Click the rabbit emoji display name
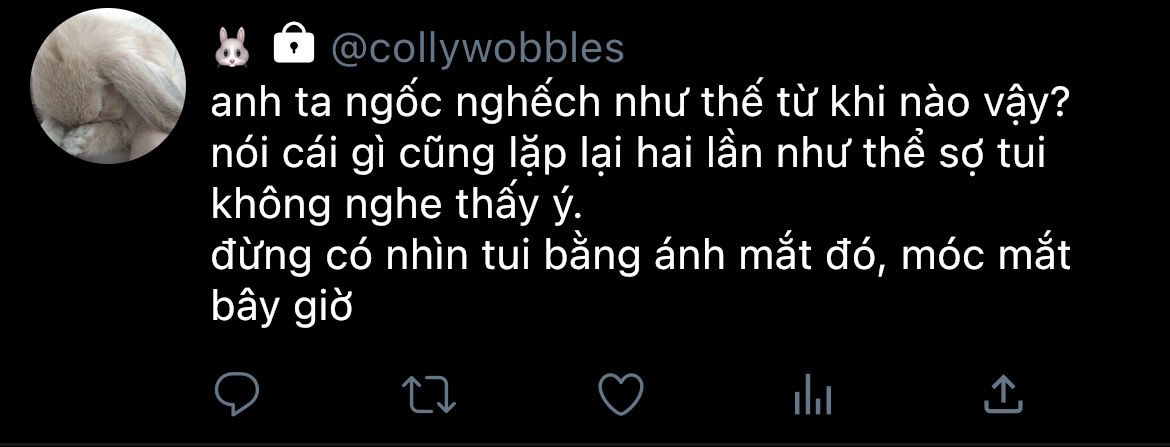1170x447 pixels. [231, 50]
